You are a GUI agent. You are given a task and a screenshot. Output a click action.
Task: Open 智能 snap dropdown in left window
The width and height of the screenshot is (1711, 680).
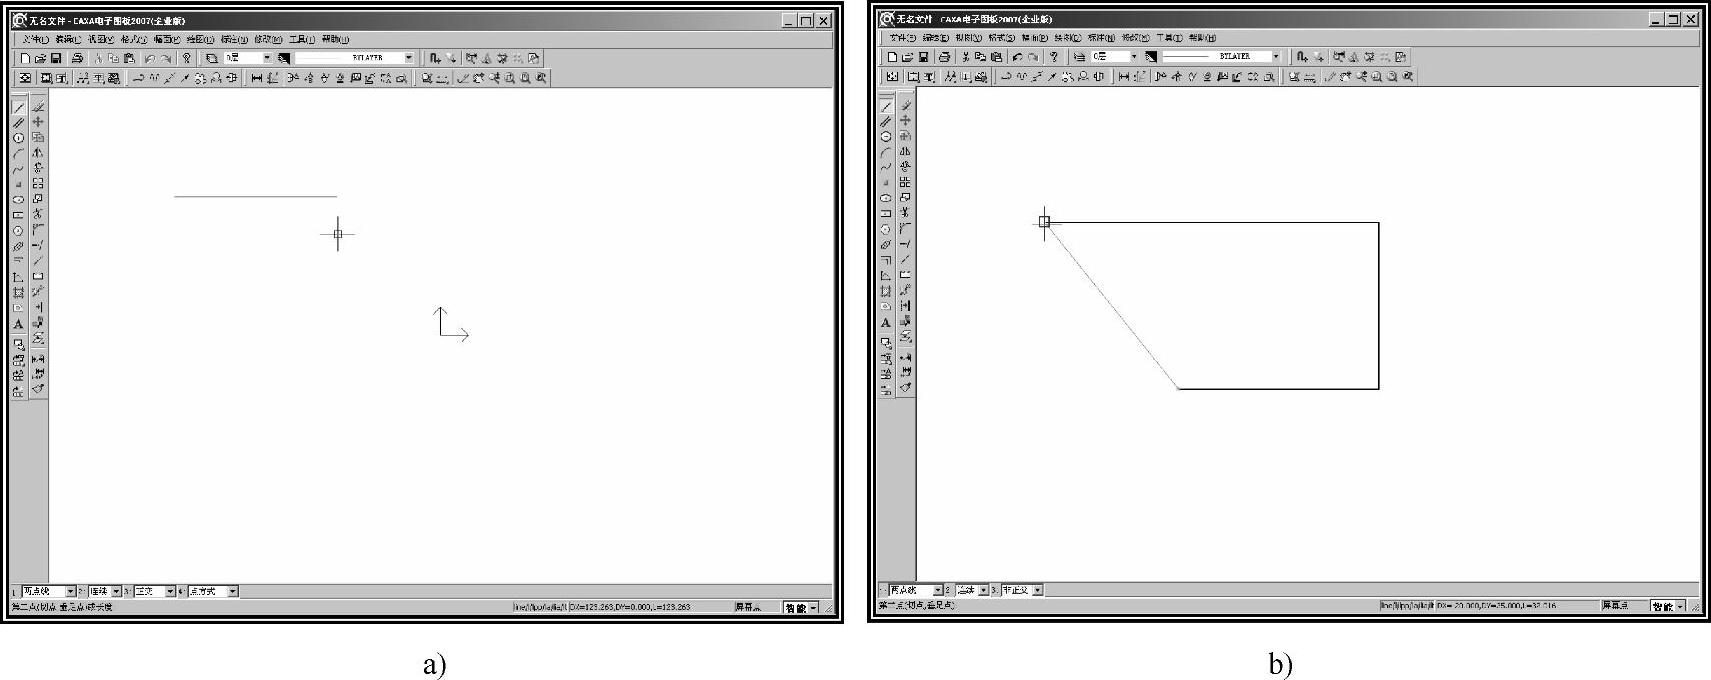[813, 607]
